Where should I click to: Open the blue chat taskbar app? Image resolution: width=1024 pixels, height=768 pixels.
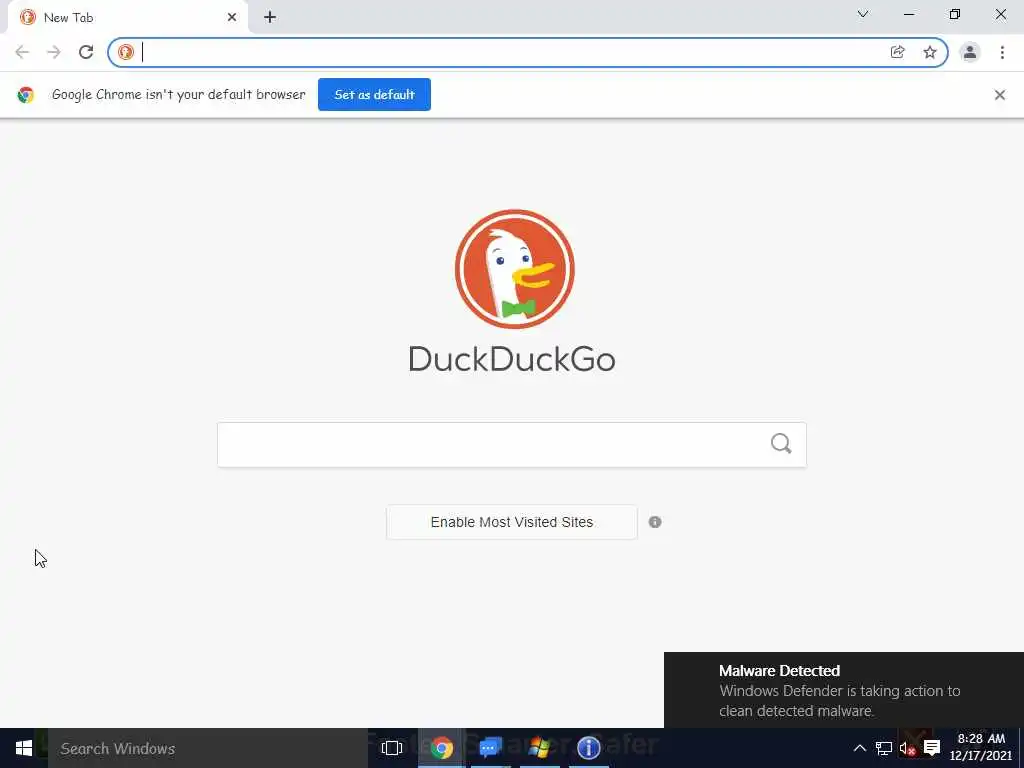[x=490, y=748]
